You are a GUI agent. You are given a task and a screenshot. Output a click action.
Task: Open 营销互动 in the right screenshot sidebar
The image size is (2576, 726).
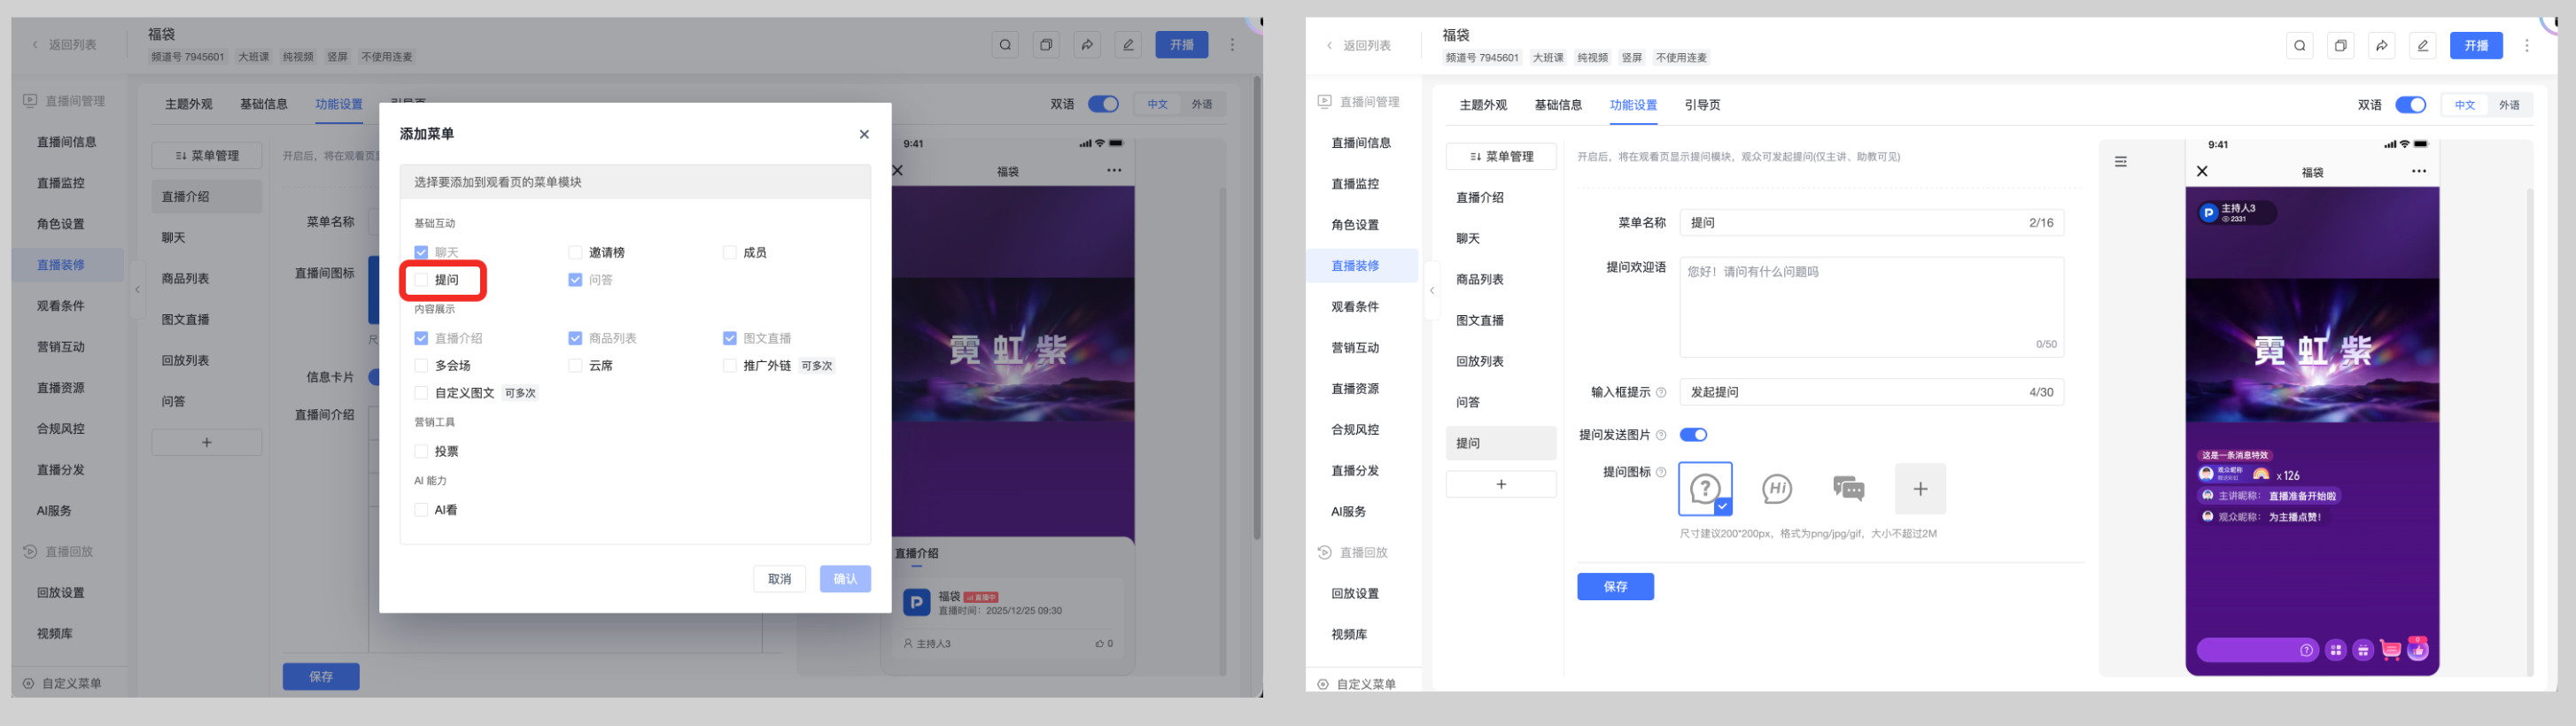click(1355, 348)
